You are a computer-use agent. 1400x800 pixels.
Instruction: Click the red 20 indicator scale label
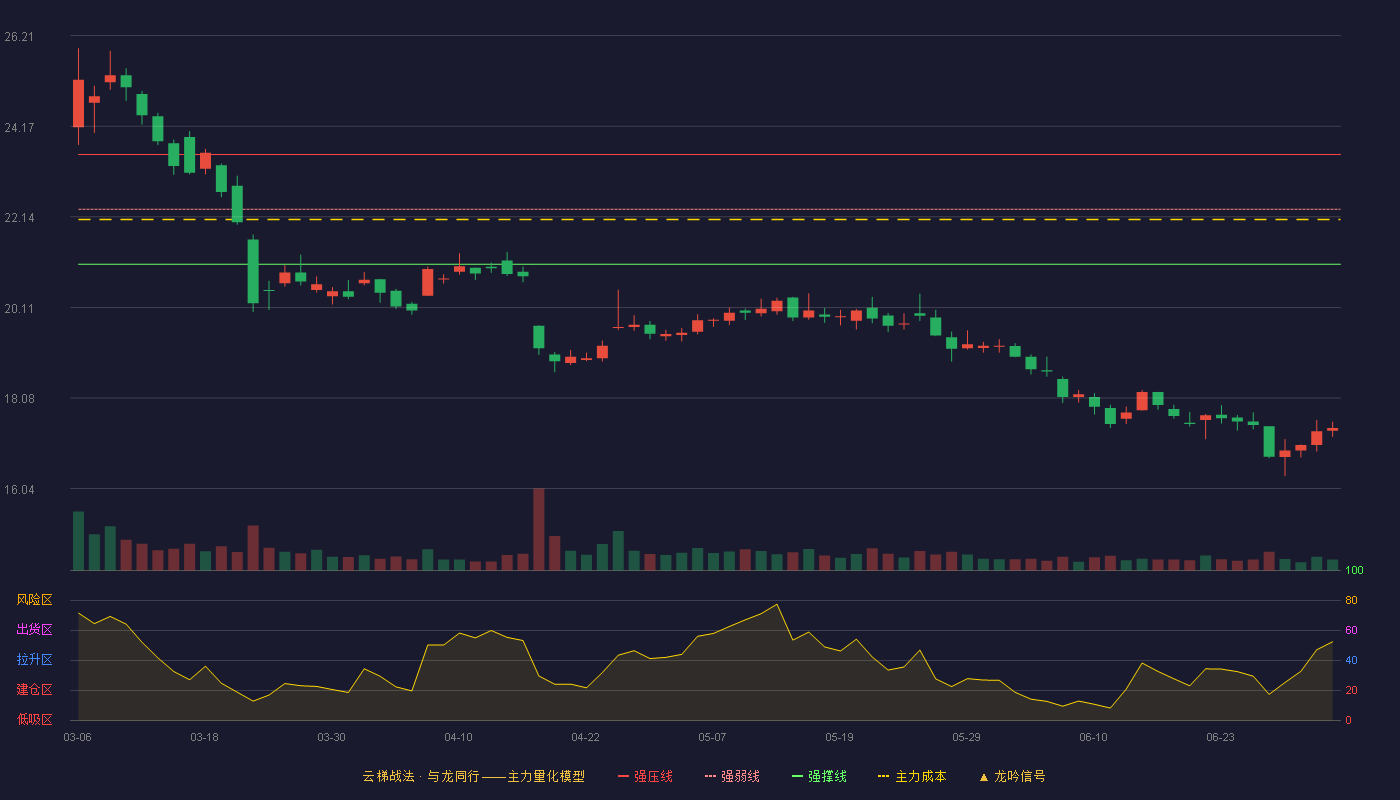(1351, 690)
